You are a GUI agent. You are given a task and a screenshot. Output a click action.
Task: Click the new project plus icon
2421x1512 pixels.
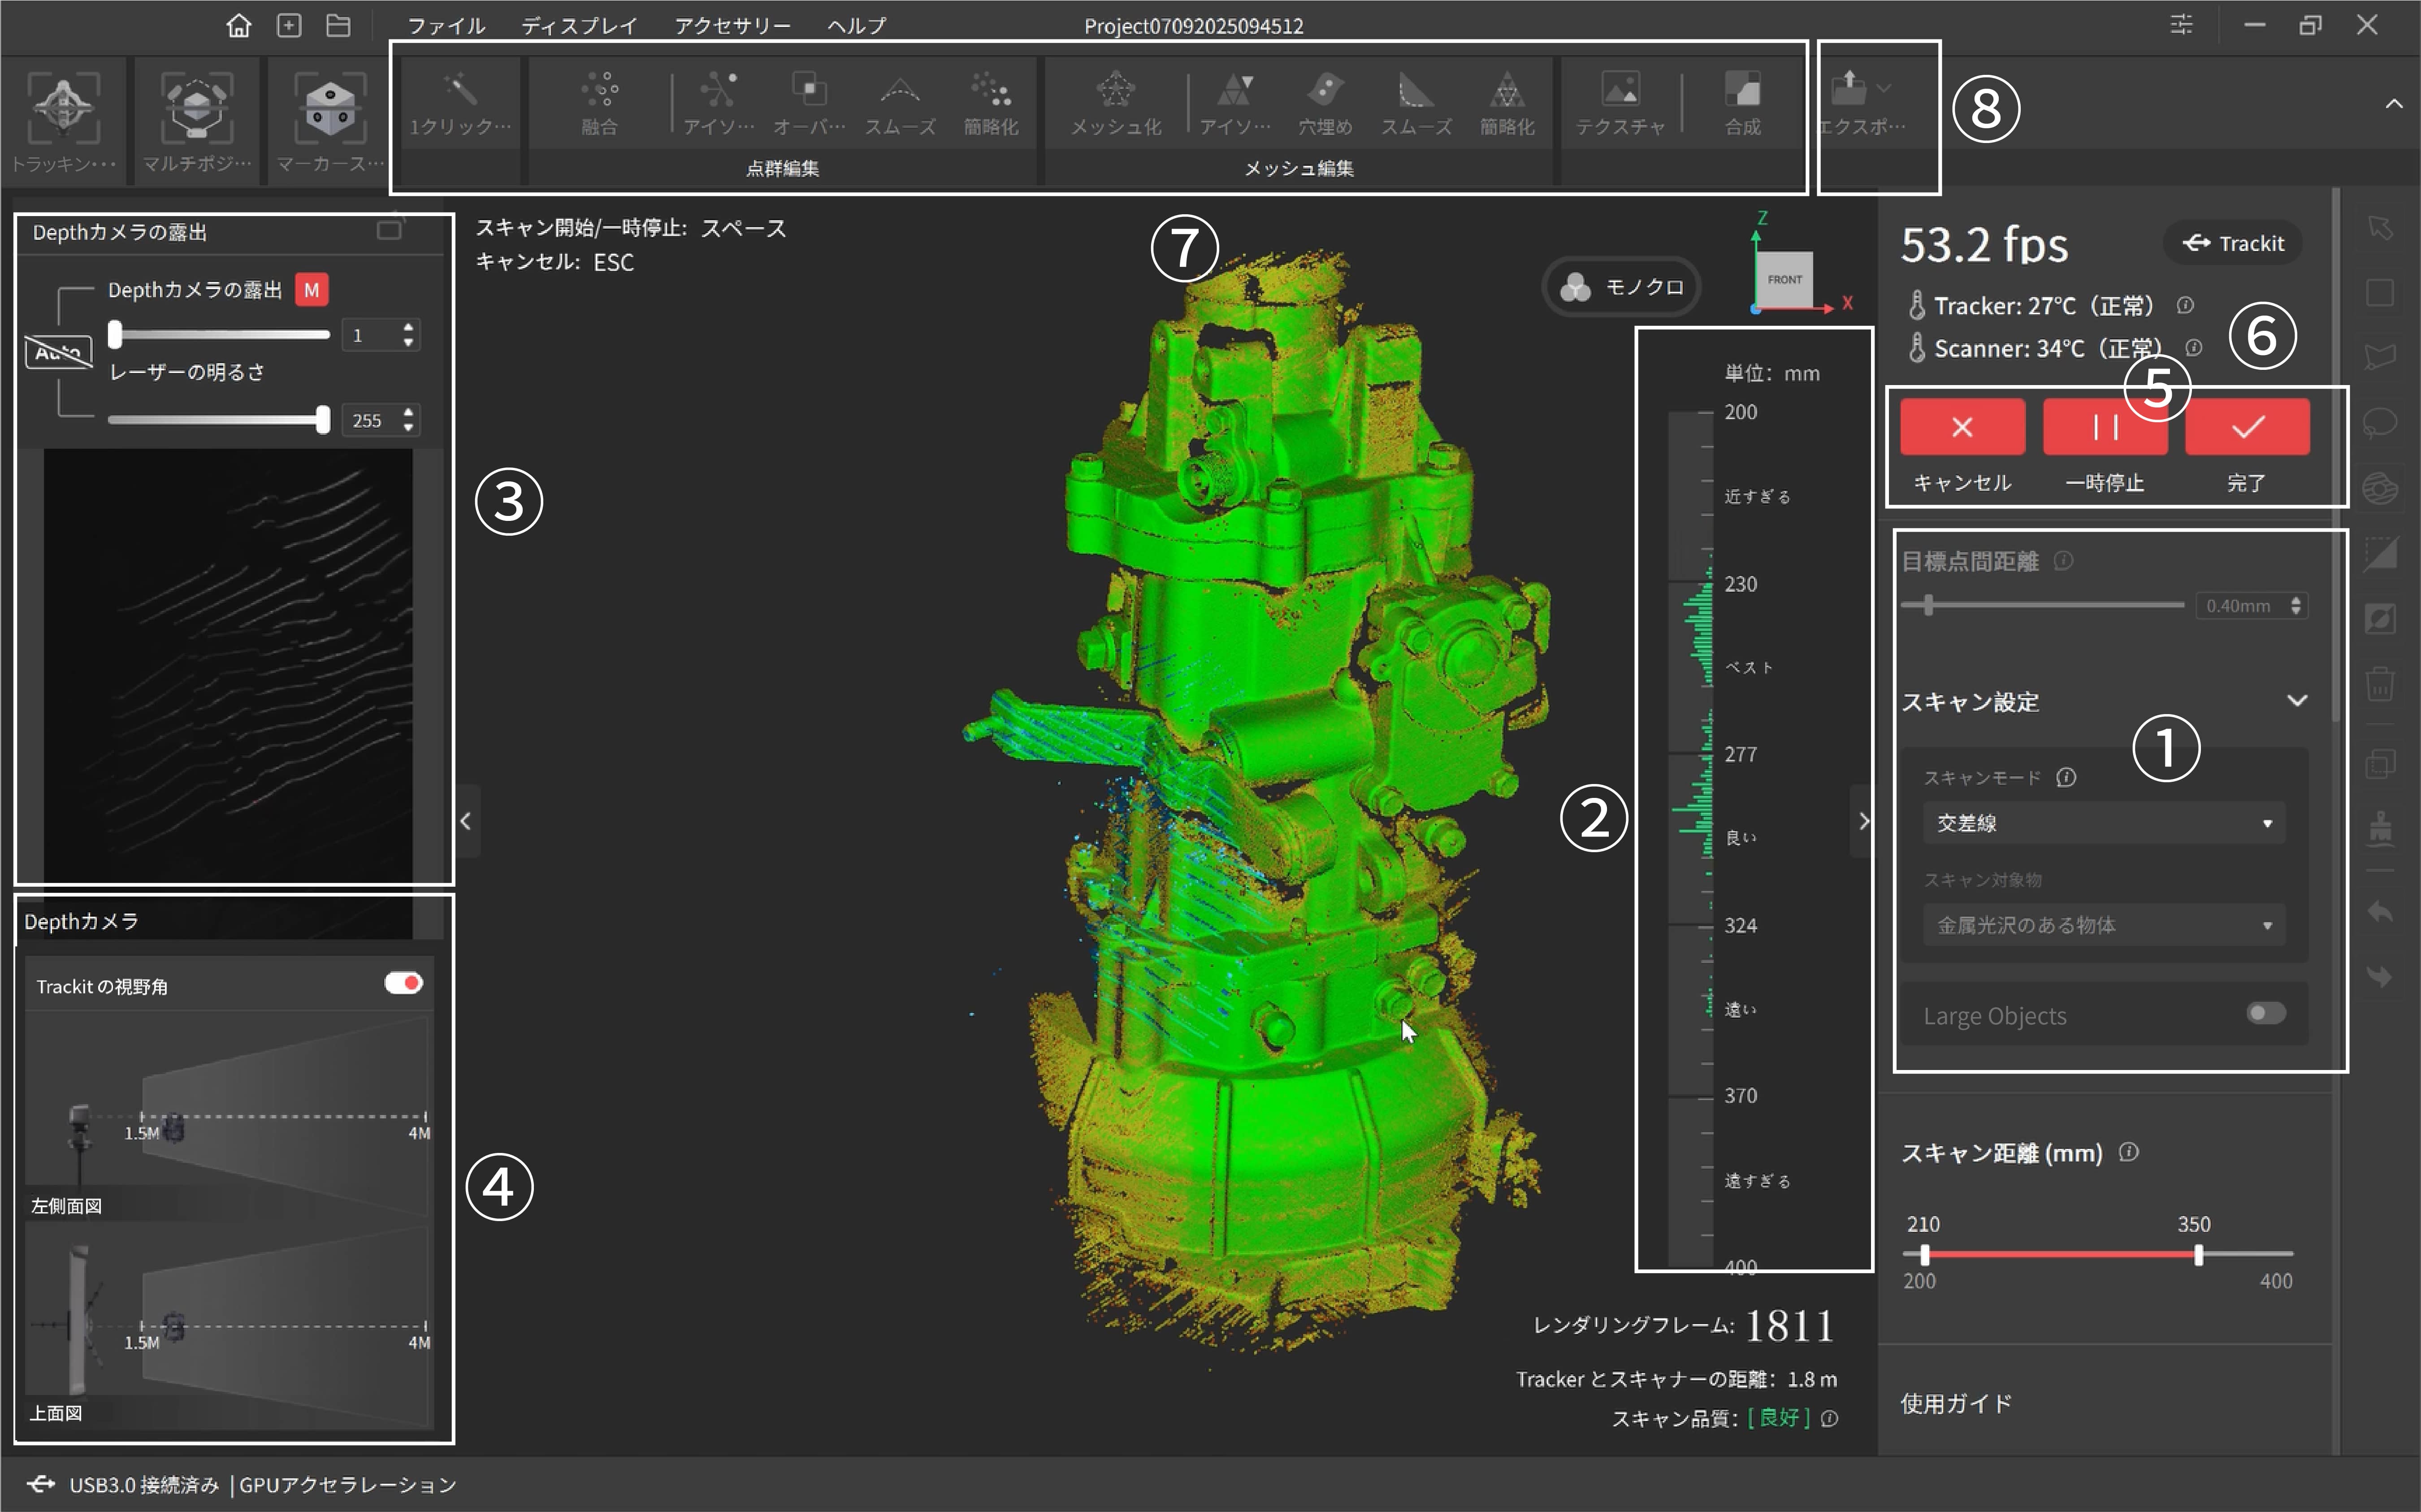coord(289,25)
